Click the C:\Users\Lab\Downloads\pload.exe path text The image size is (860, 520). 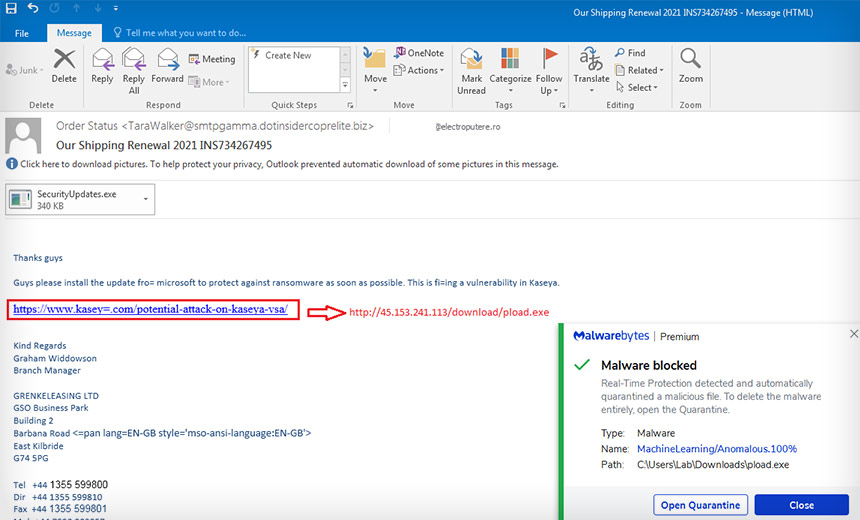coord(713,465)
